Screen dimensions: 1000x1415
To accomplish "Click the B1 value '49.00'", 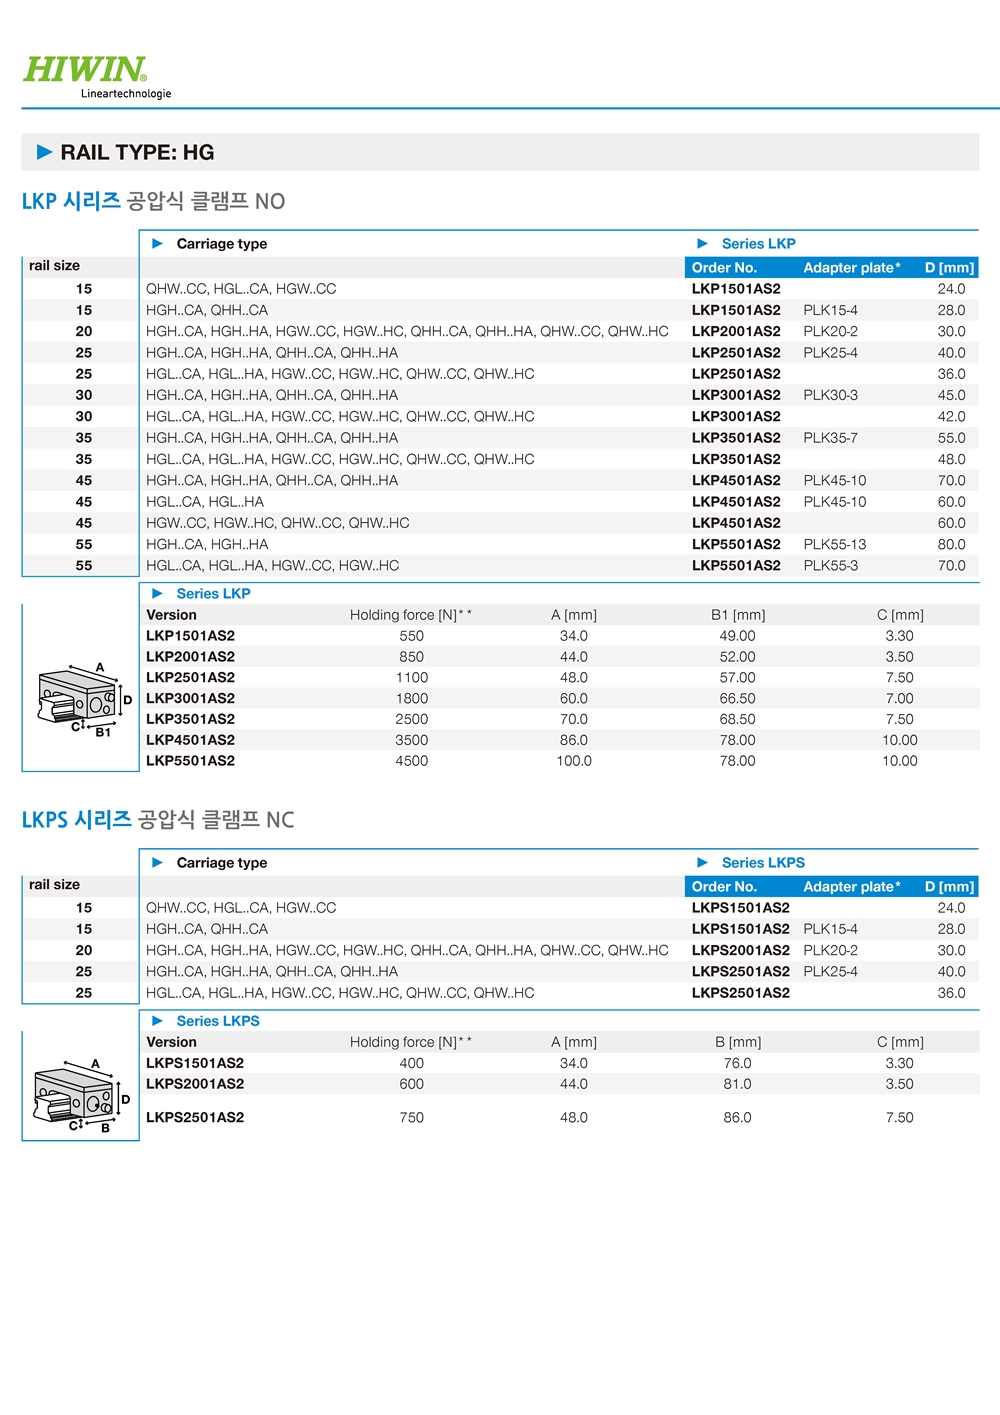I will (738, 636).
